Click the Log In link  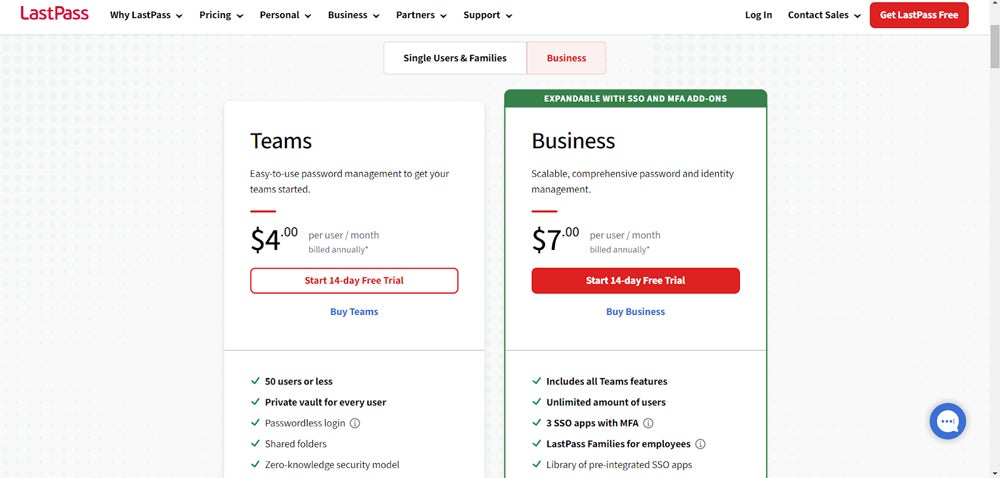(x=758, y=15)
